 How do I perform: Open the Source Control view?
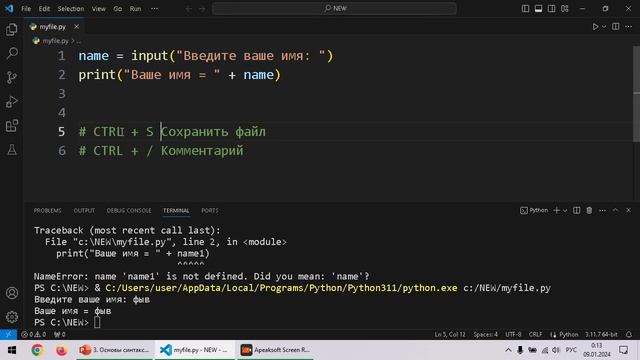[x=12, y=77]
